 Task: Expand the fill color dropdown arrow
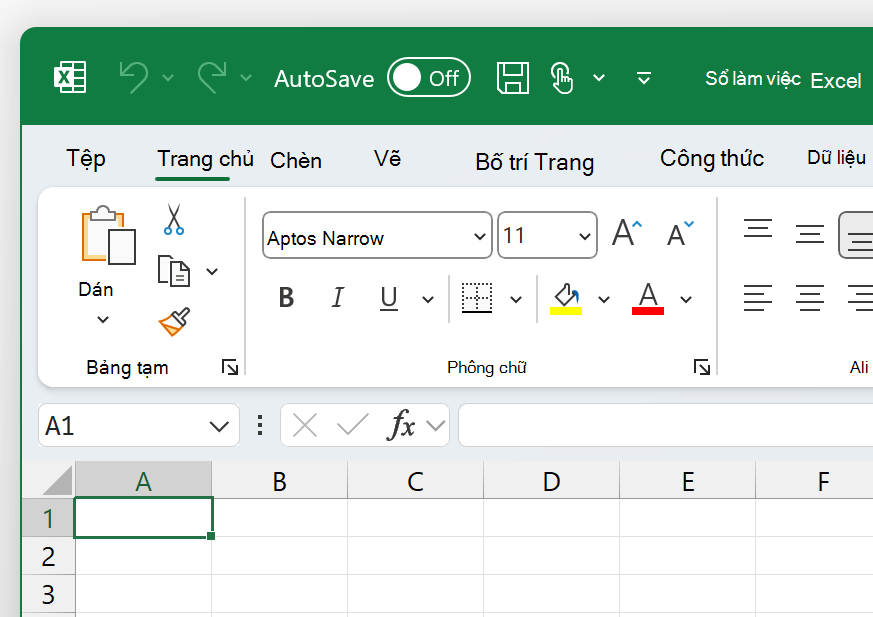(x=602, y=299)
